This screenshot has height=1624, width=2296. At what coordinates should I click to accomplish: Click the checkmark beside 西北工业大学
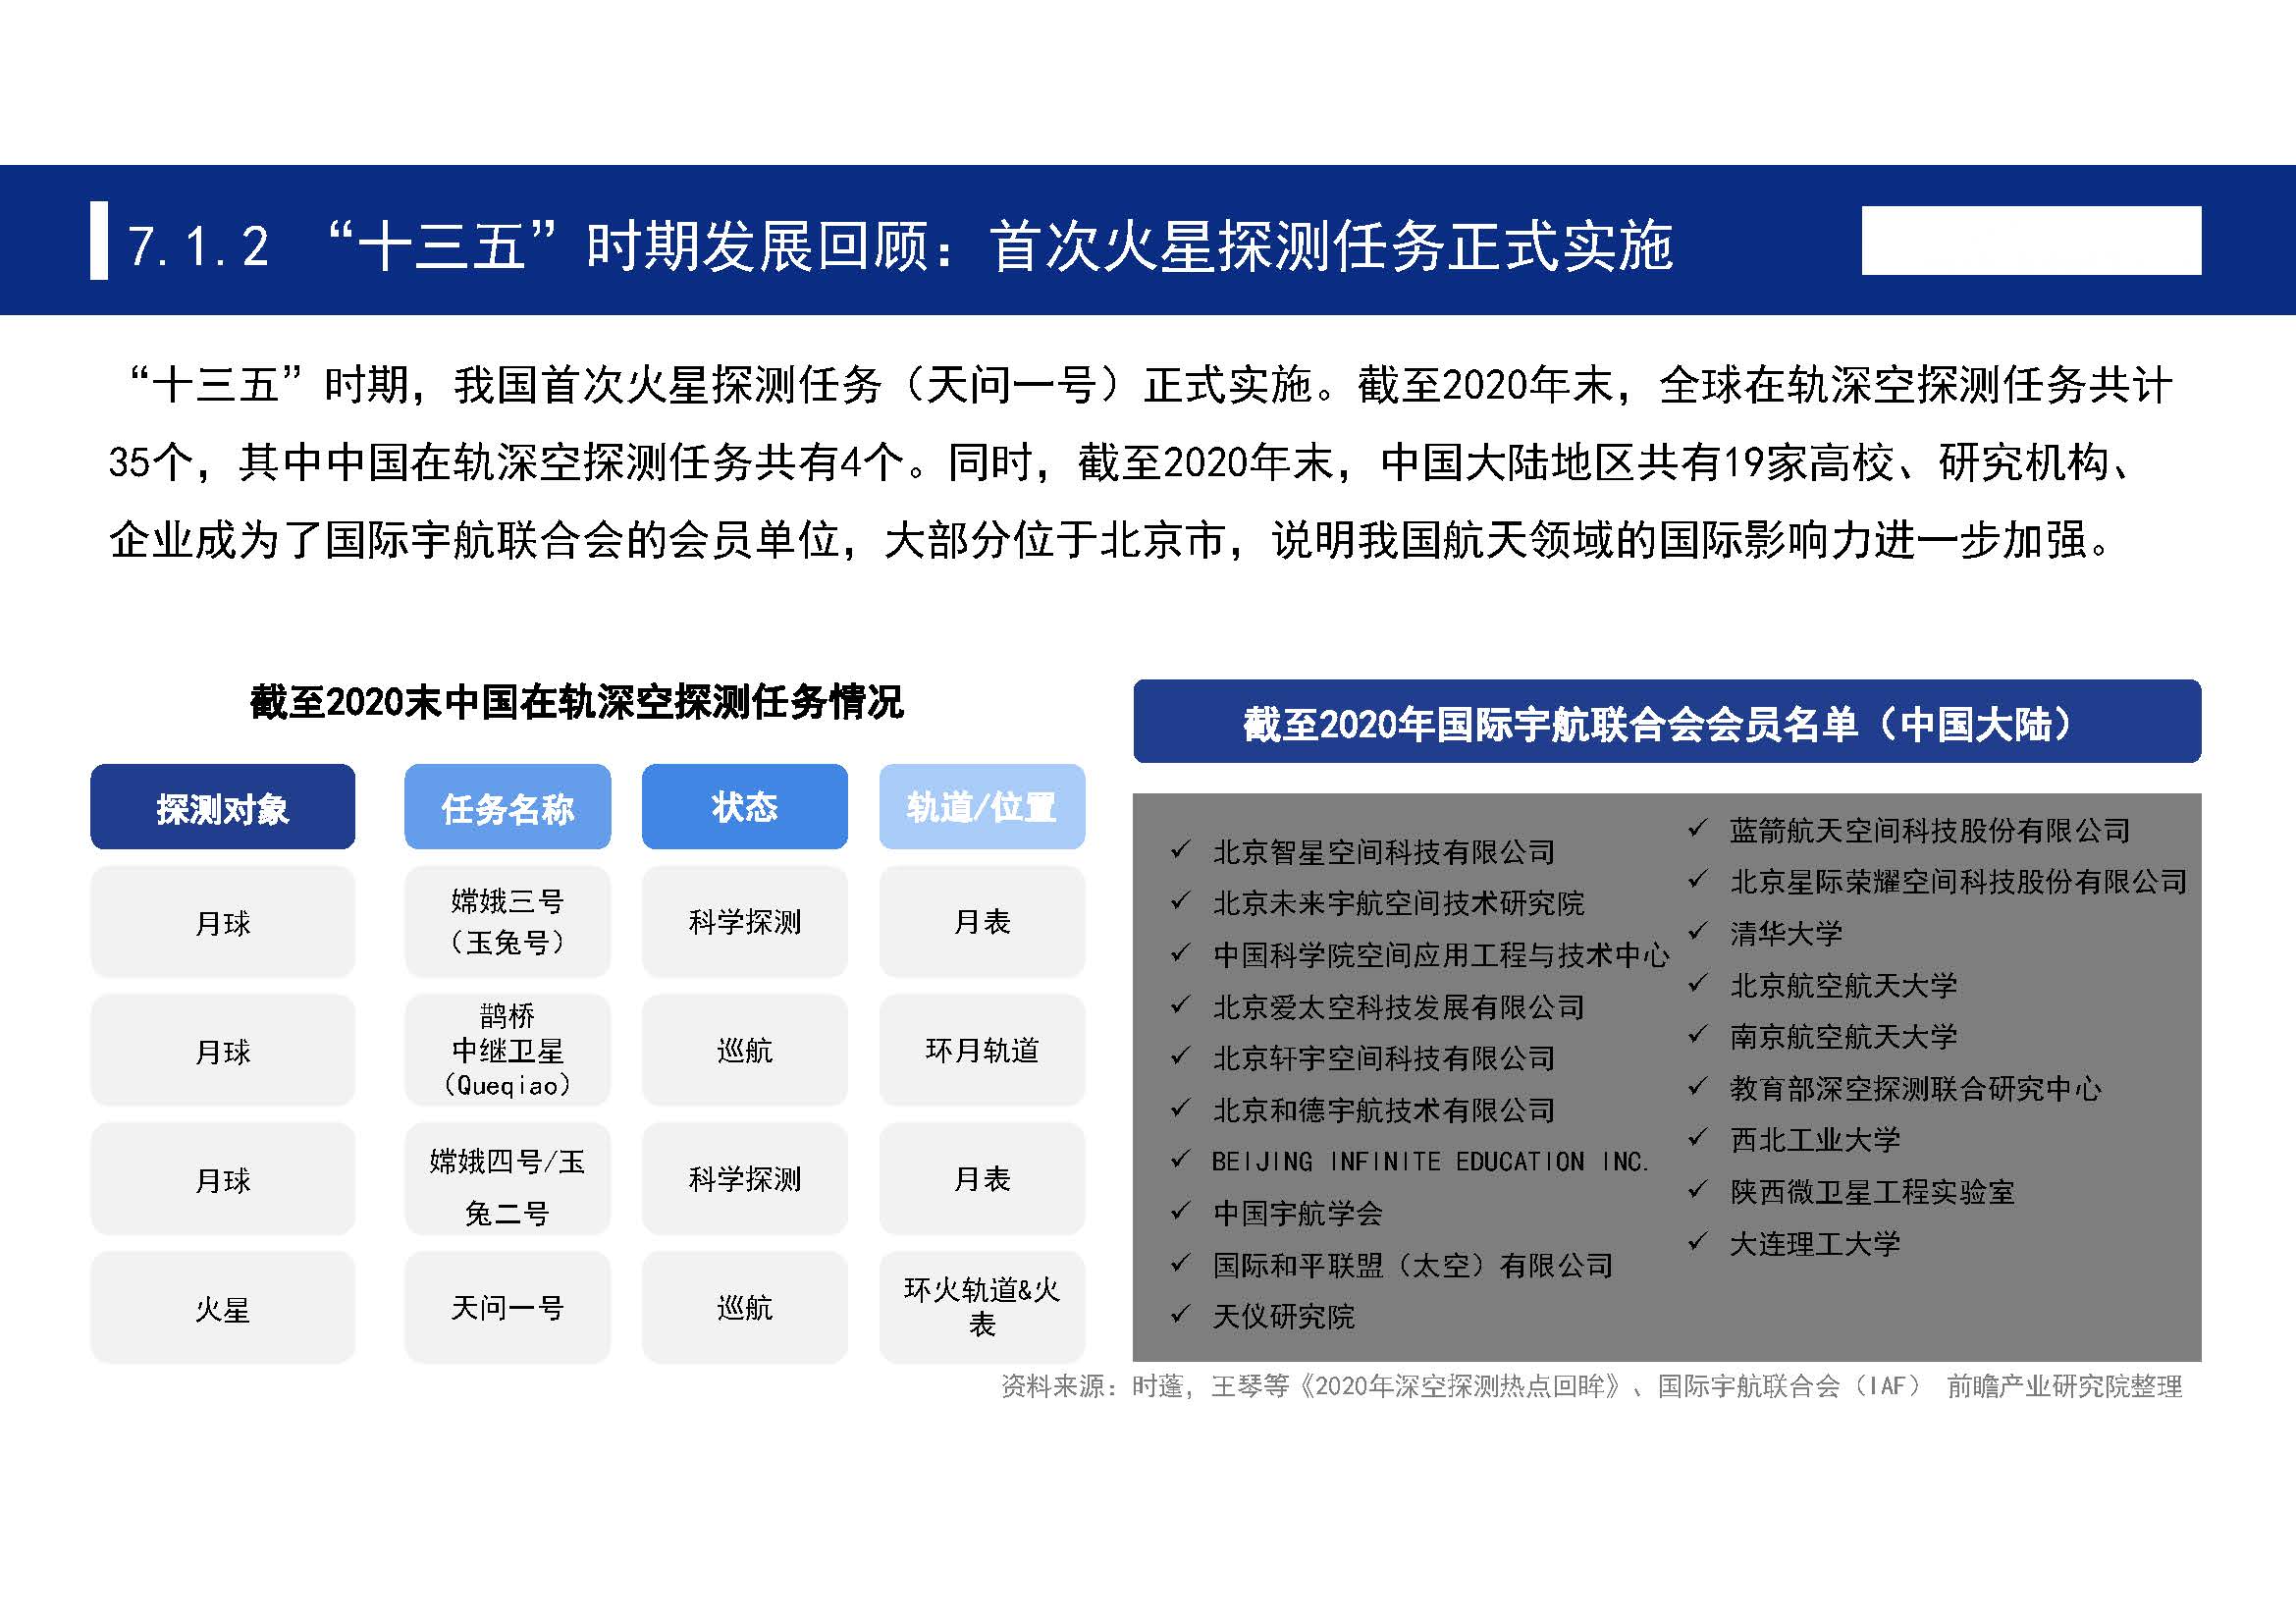click(x=1698, y=1138)
